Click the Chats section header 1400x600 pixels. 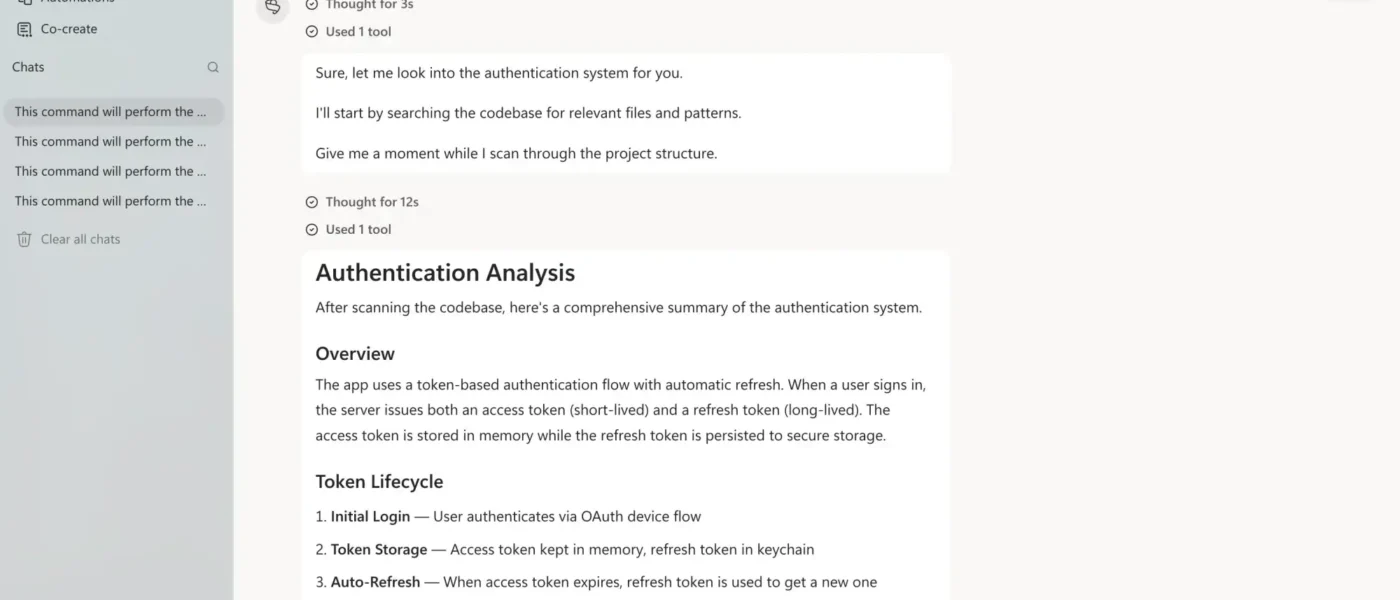tap(28, 67)
